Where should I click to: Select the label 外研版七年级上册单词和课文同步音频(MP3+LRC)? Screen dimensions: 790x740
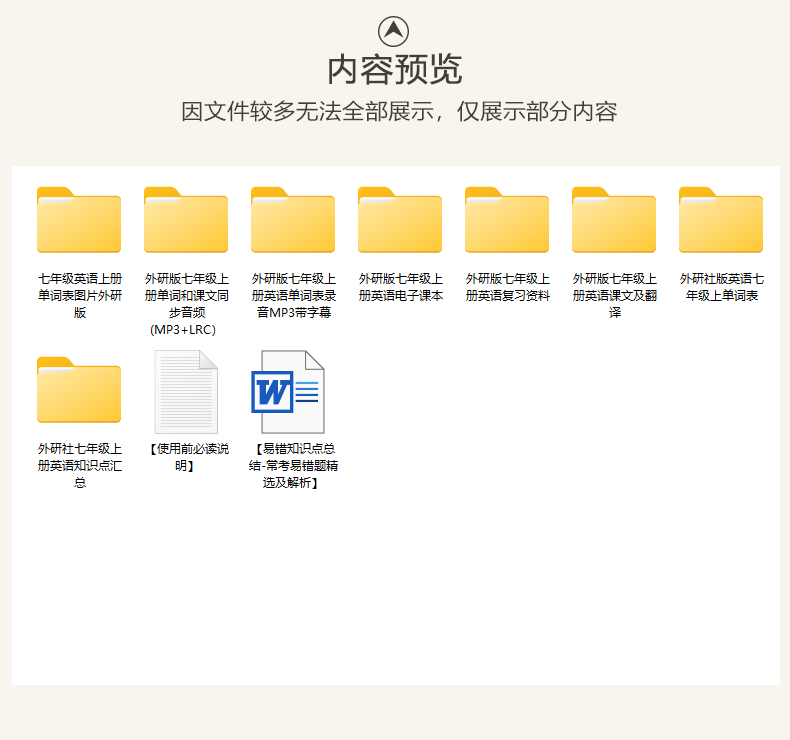pos(186,304)
